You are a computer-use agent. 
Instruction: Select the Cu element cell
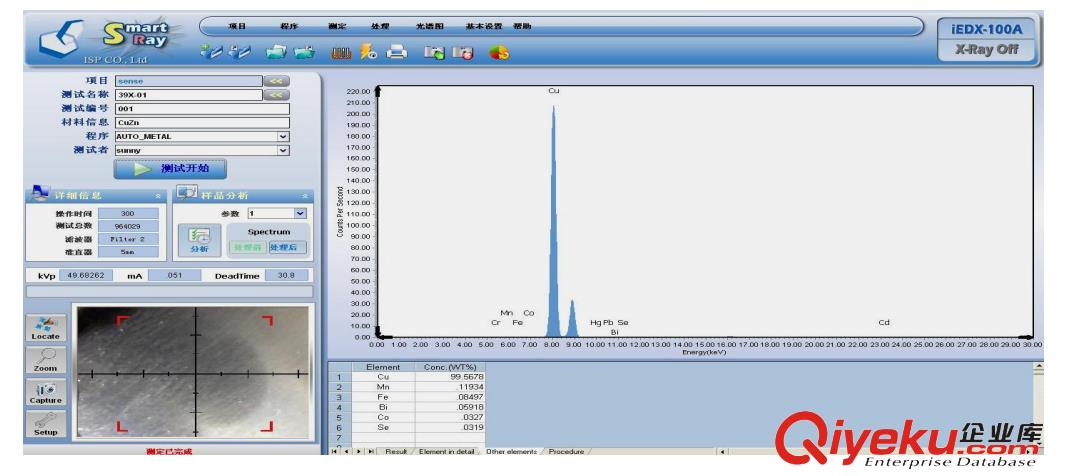click(383, 377)
